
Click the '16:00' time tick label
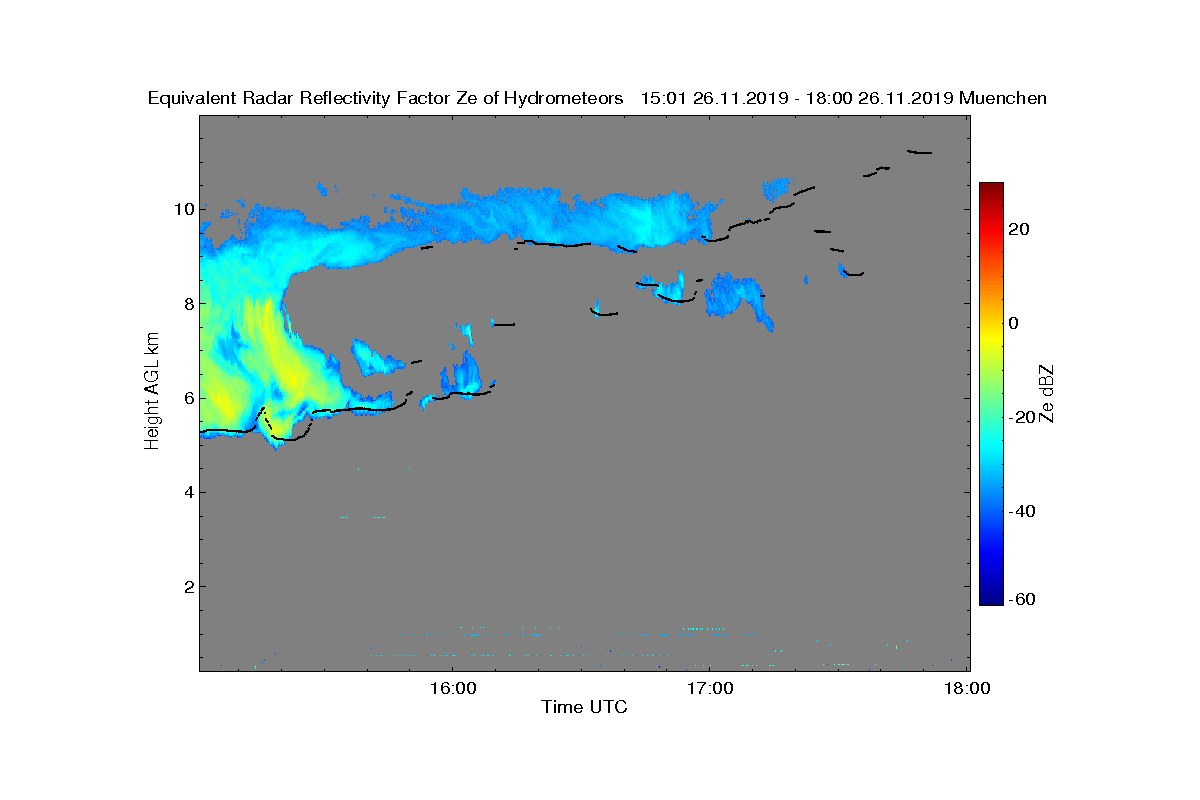coord(452,688)
